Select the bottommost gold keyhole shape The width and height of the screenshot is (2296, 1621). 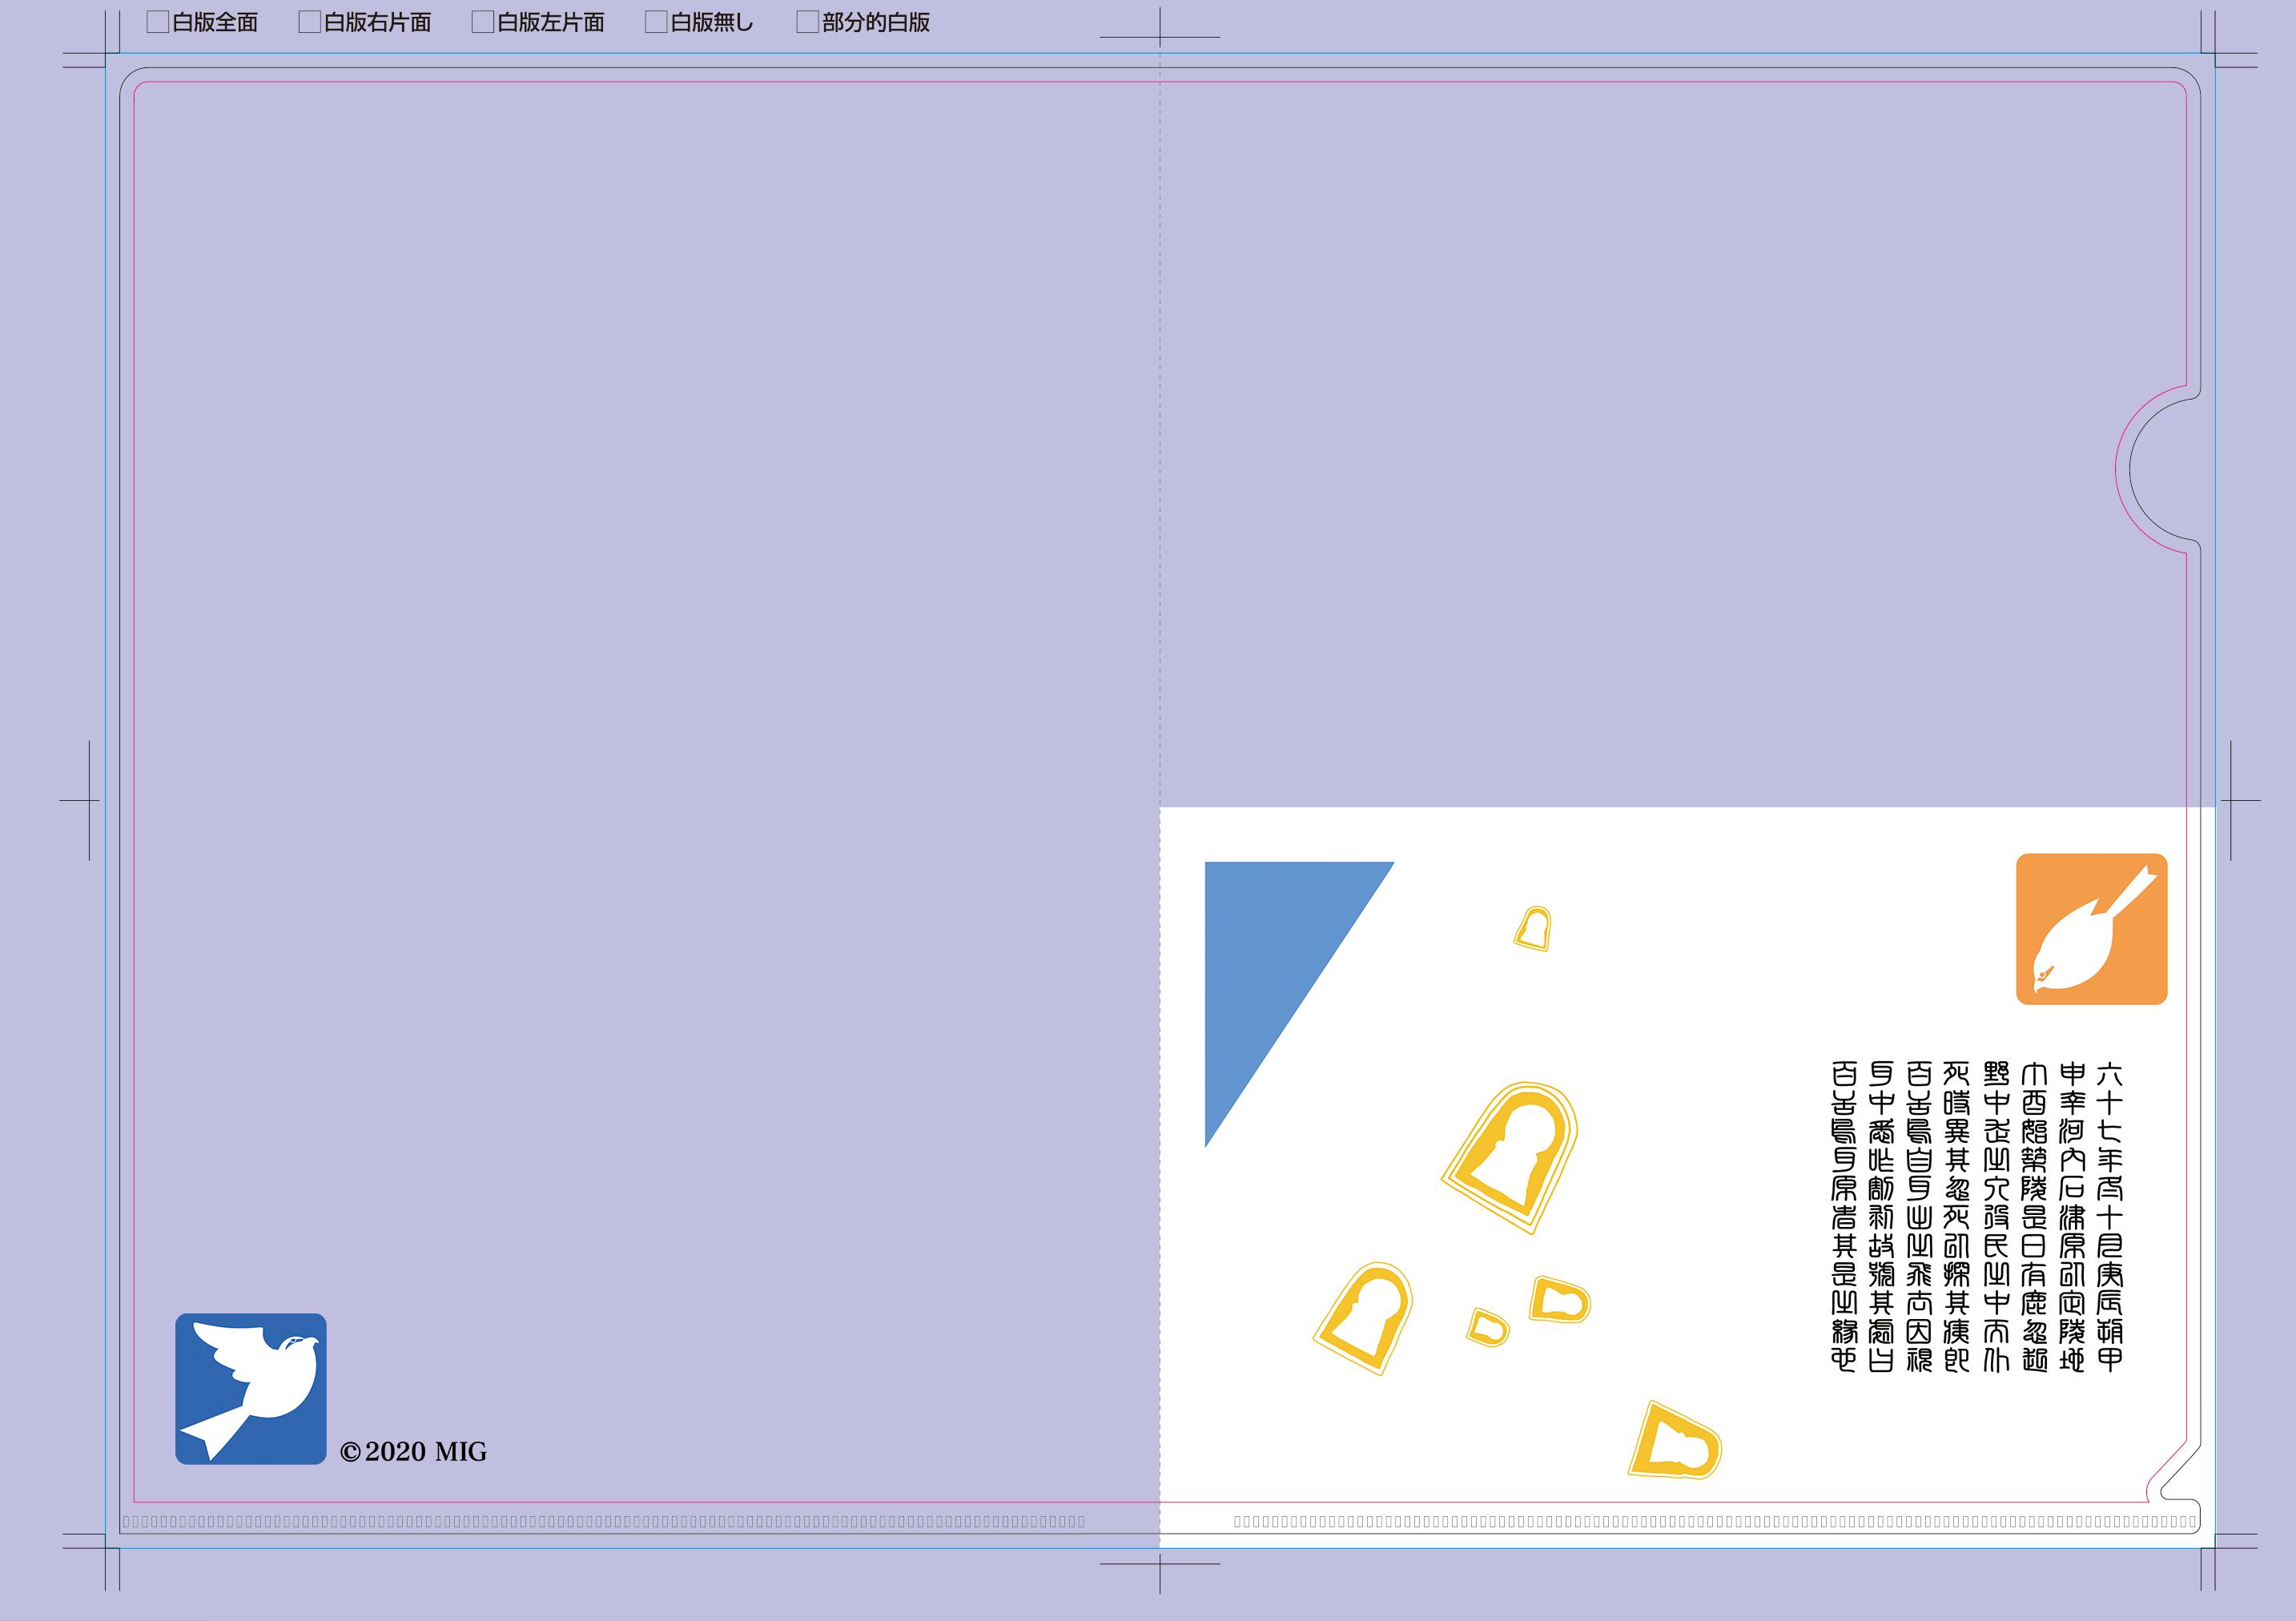pos(1675,1442)
